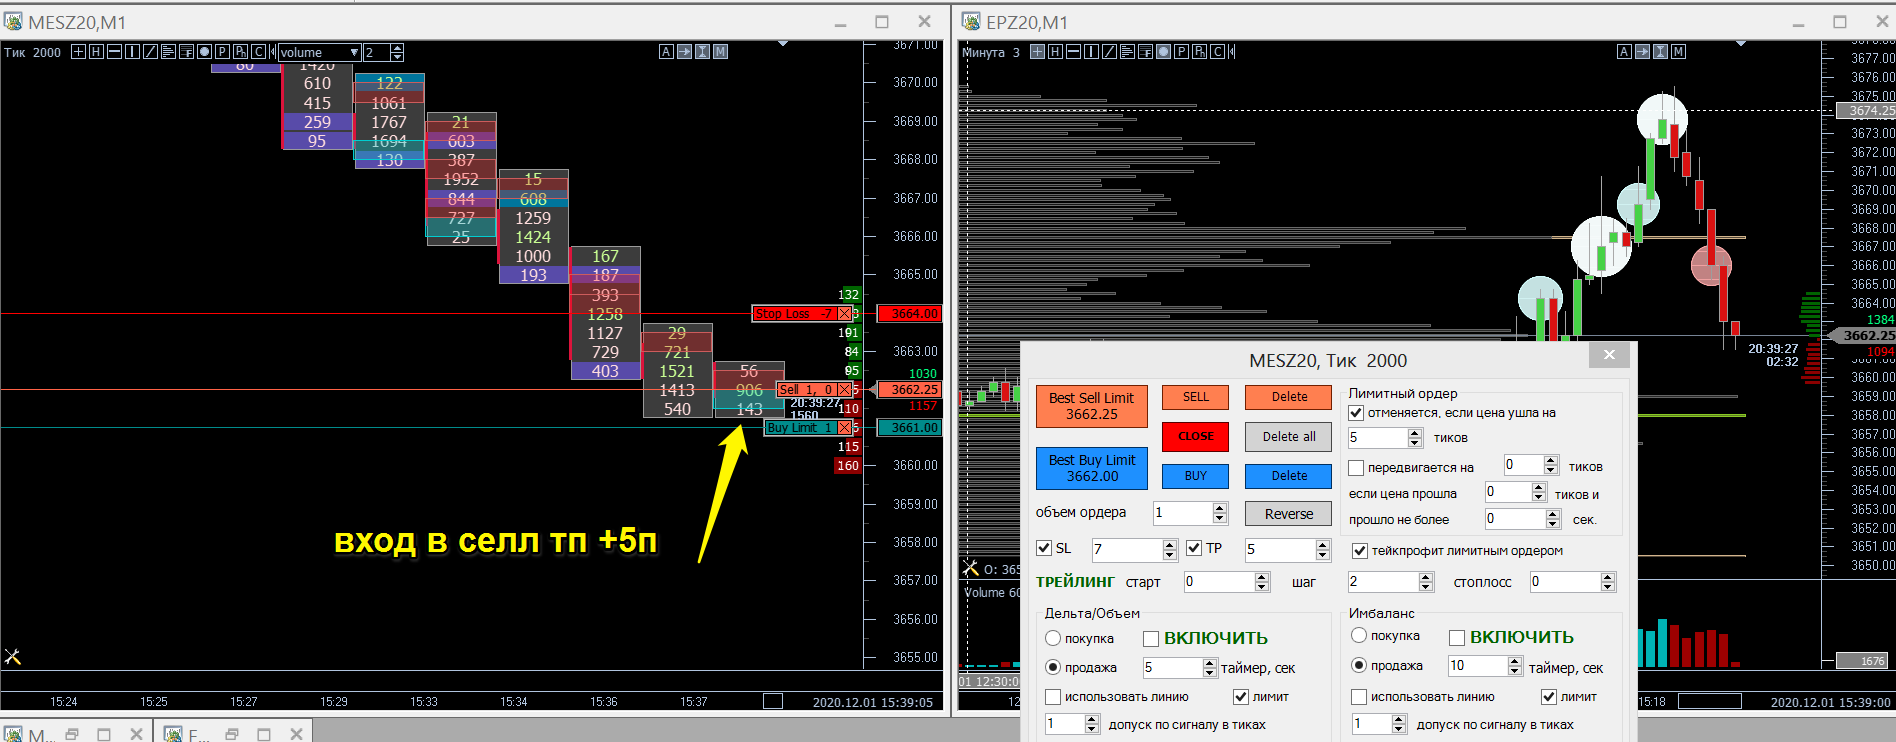The height and width of the screenshot is (742, 1896).
Task: Increase ТРЕЙЛИНГ старт spinner
Action: (x=1262, y=577)
